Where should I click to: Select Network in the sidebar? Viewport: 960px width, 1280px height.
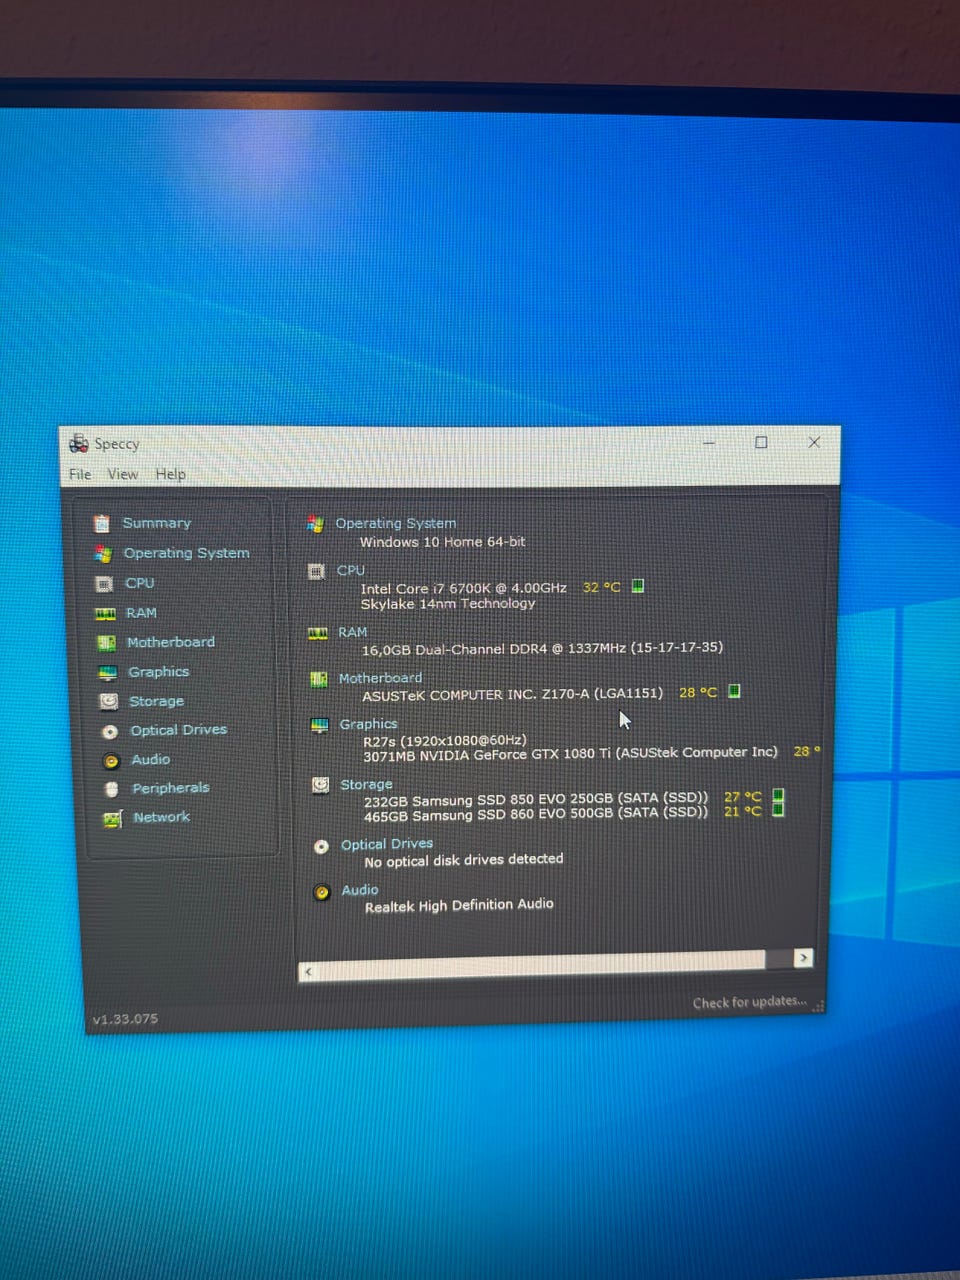click(x=162, y=817)
